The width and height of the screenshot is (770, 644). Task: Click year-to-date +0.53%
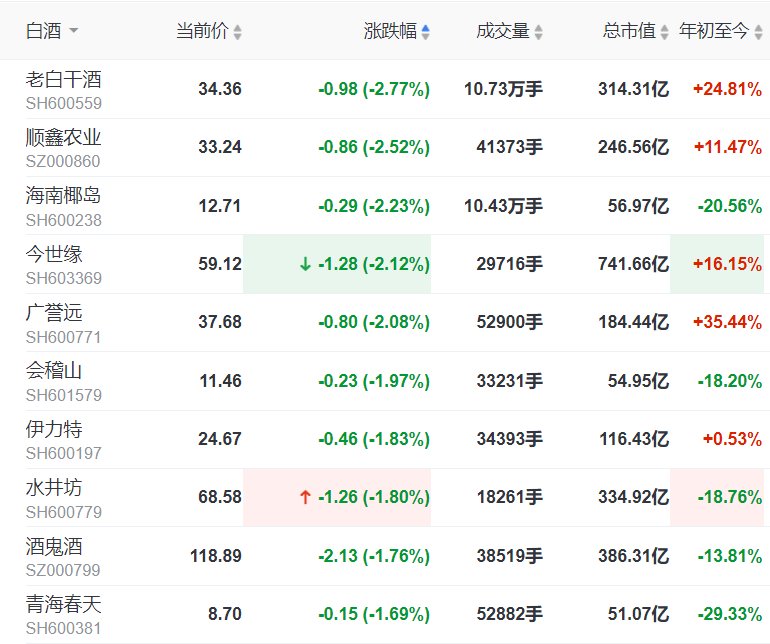pyautogui.click(x=732, y=439)
